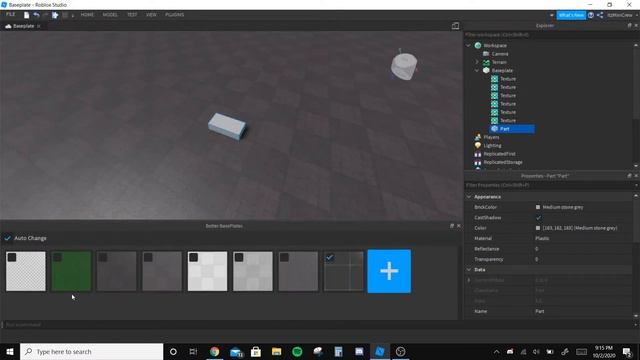640x360 pixels.
Task: Click the New file icon in quick access bar
Action: click(x=26, y=15)
